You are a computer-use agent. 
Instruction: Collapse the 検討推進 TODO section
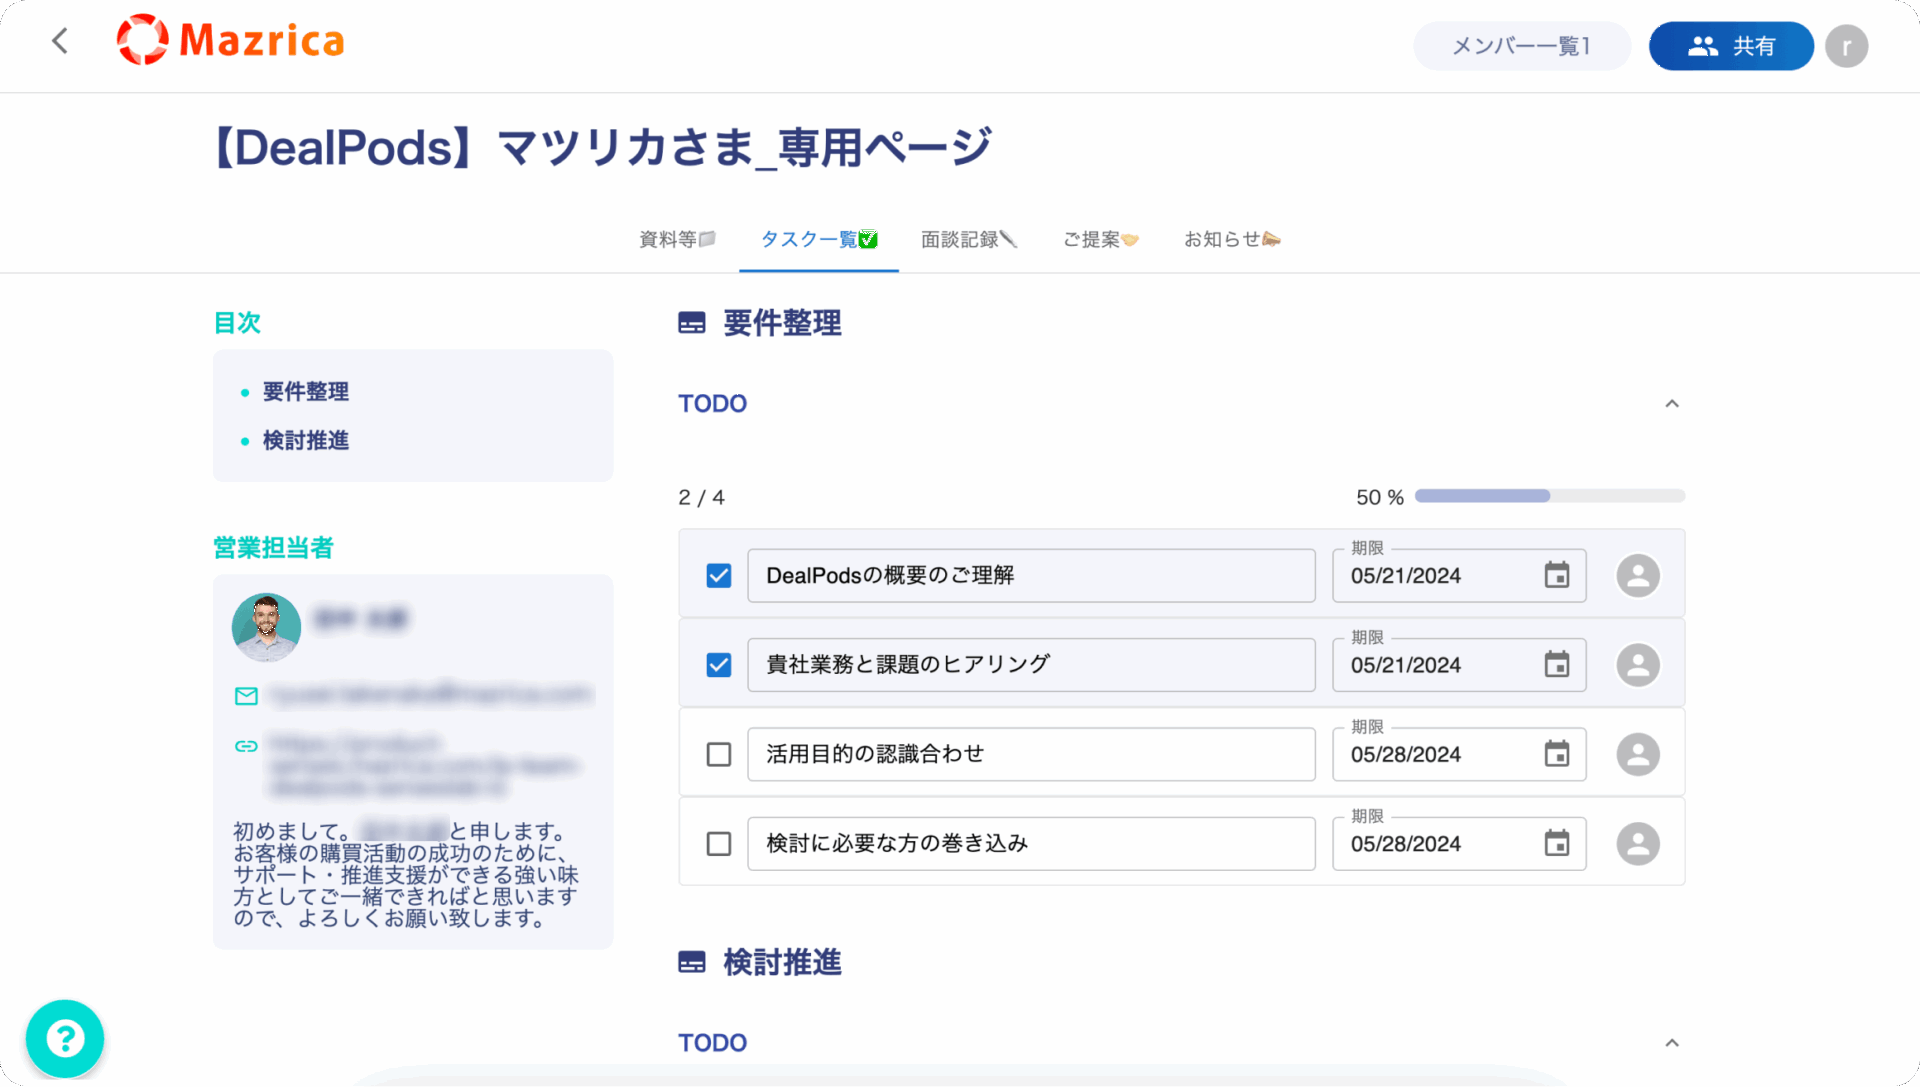point(1671,1043)
